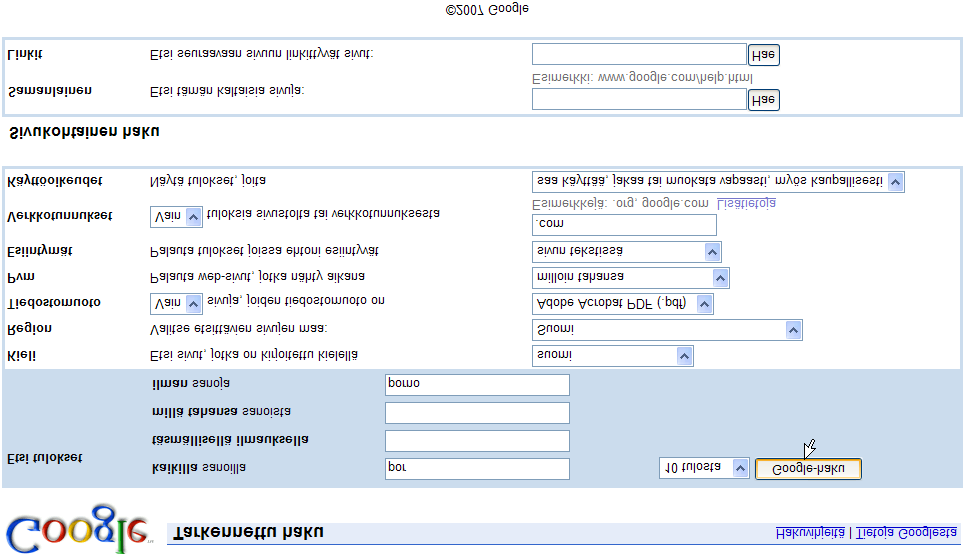
Task: Click the Google logo
Action: click(78, 529)
